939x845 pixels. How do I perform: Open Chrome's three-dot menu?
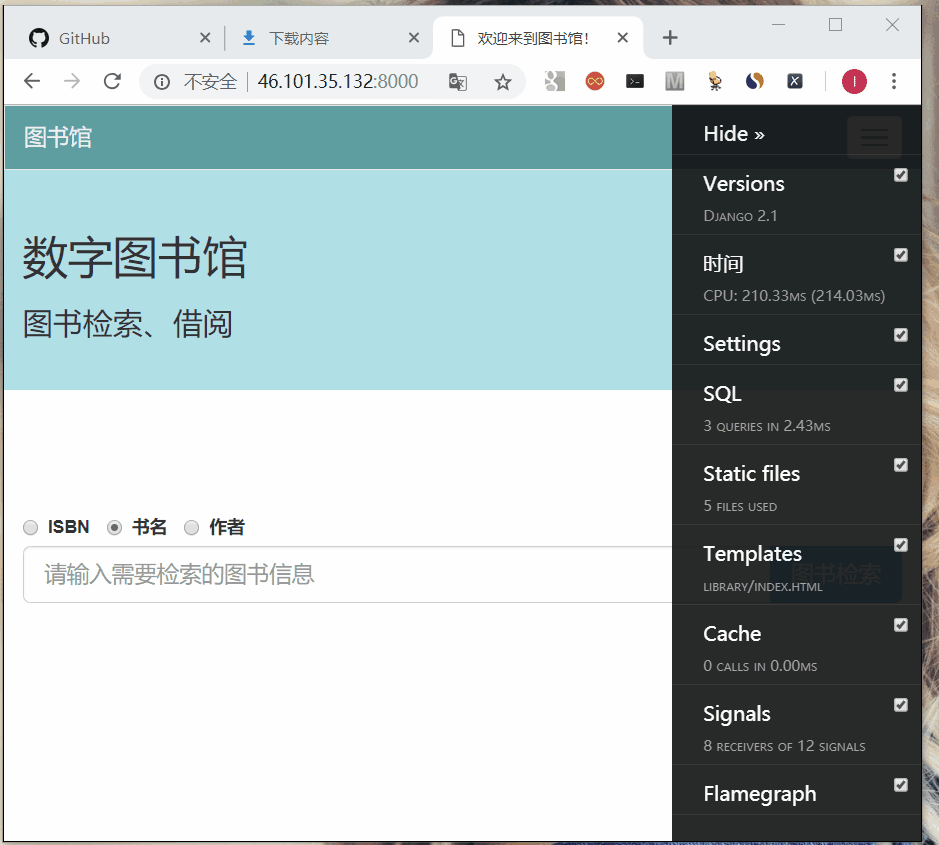893,81
